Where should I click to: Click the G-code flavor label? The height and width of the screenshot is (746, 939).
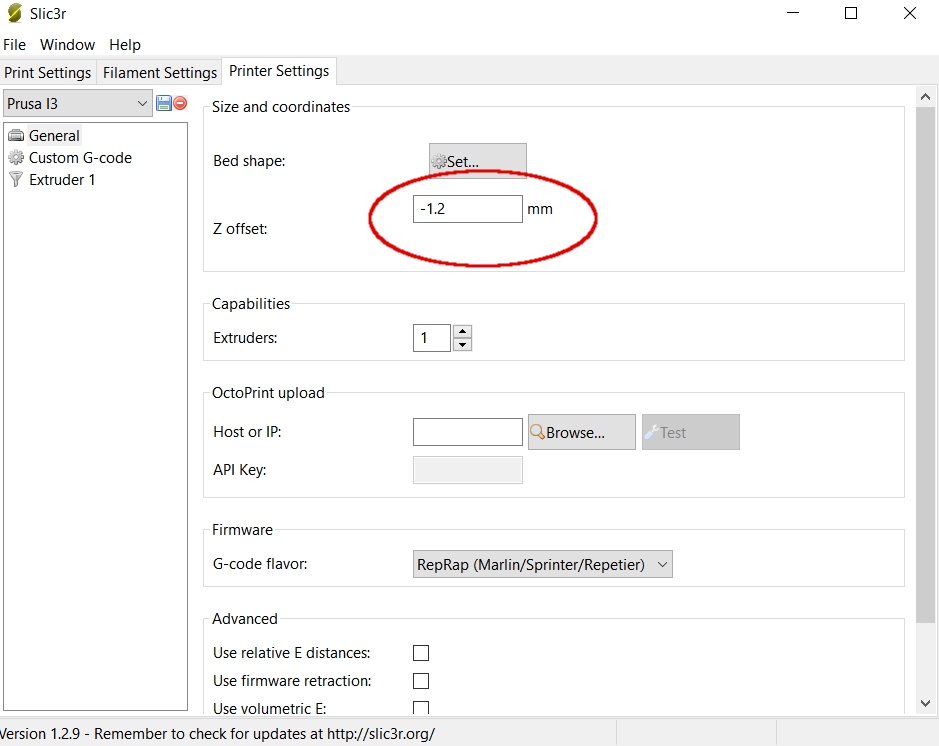[x=260, y=564]
